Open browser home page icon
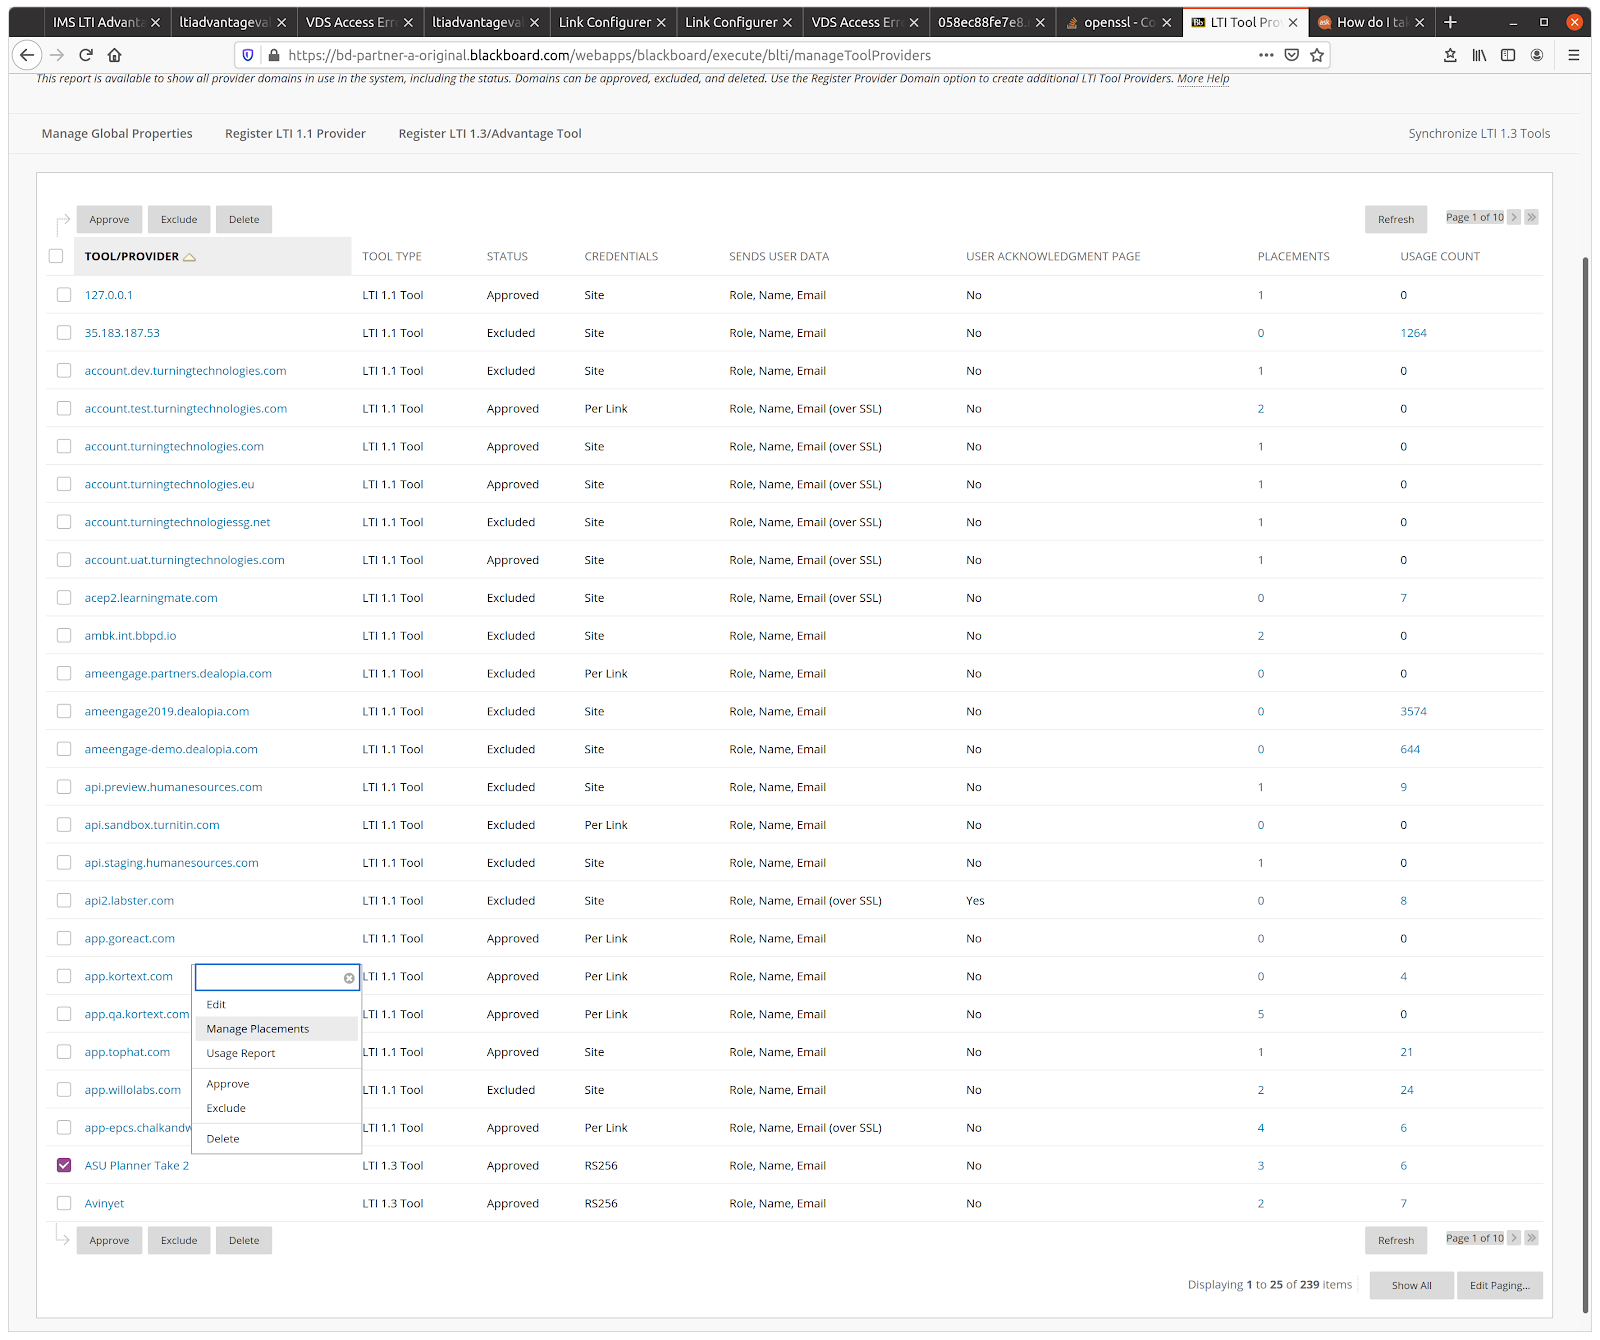Image resolution: width=1600 pixels, height=1340 pixels. [115, 55]
